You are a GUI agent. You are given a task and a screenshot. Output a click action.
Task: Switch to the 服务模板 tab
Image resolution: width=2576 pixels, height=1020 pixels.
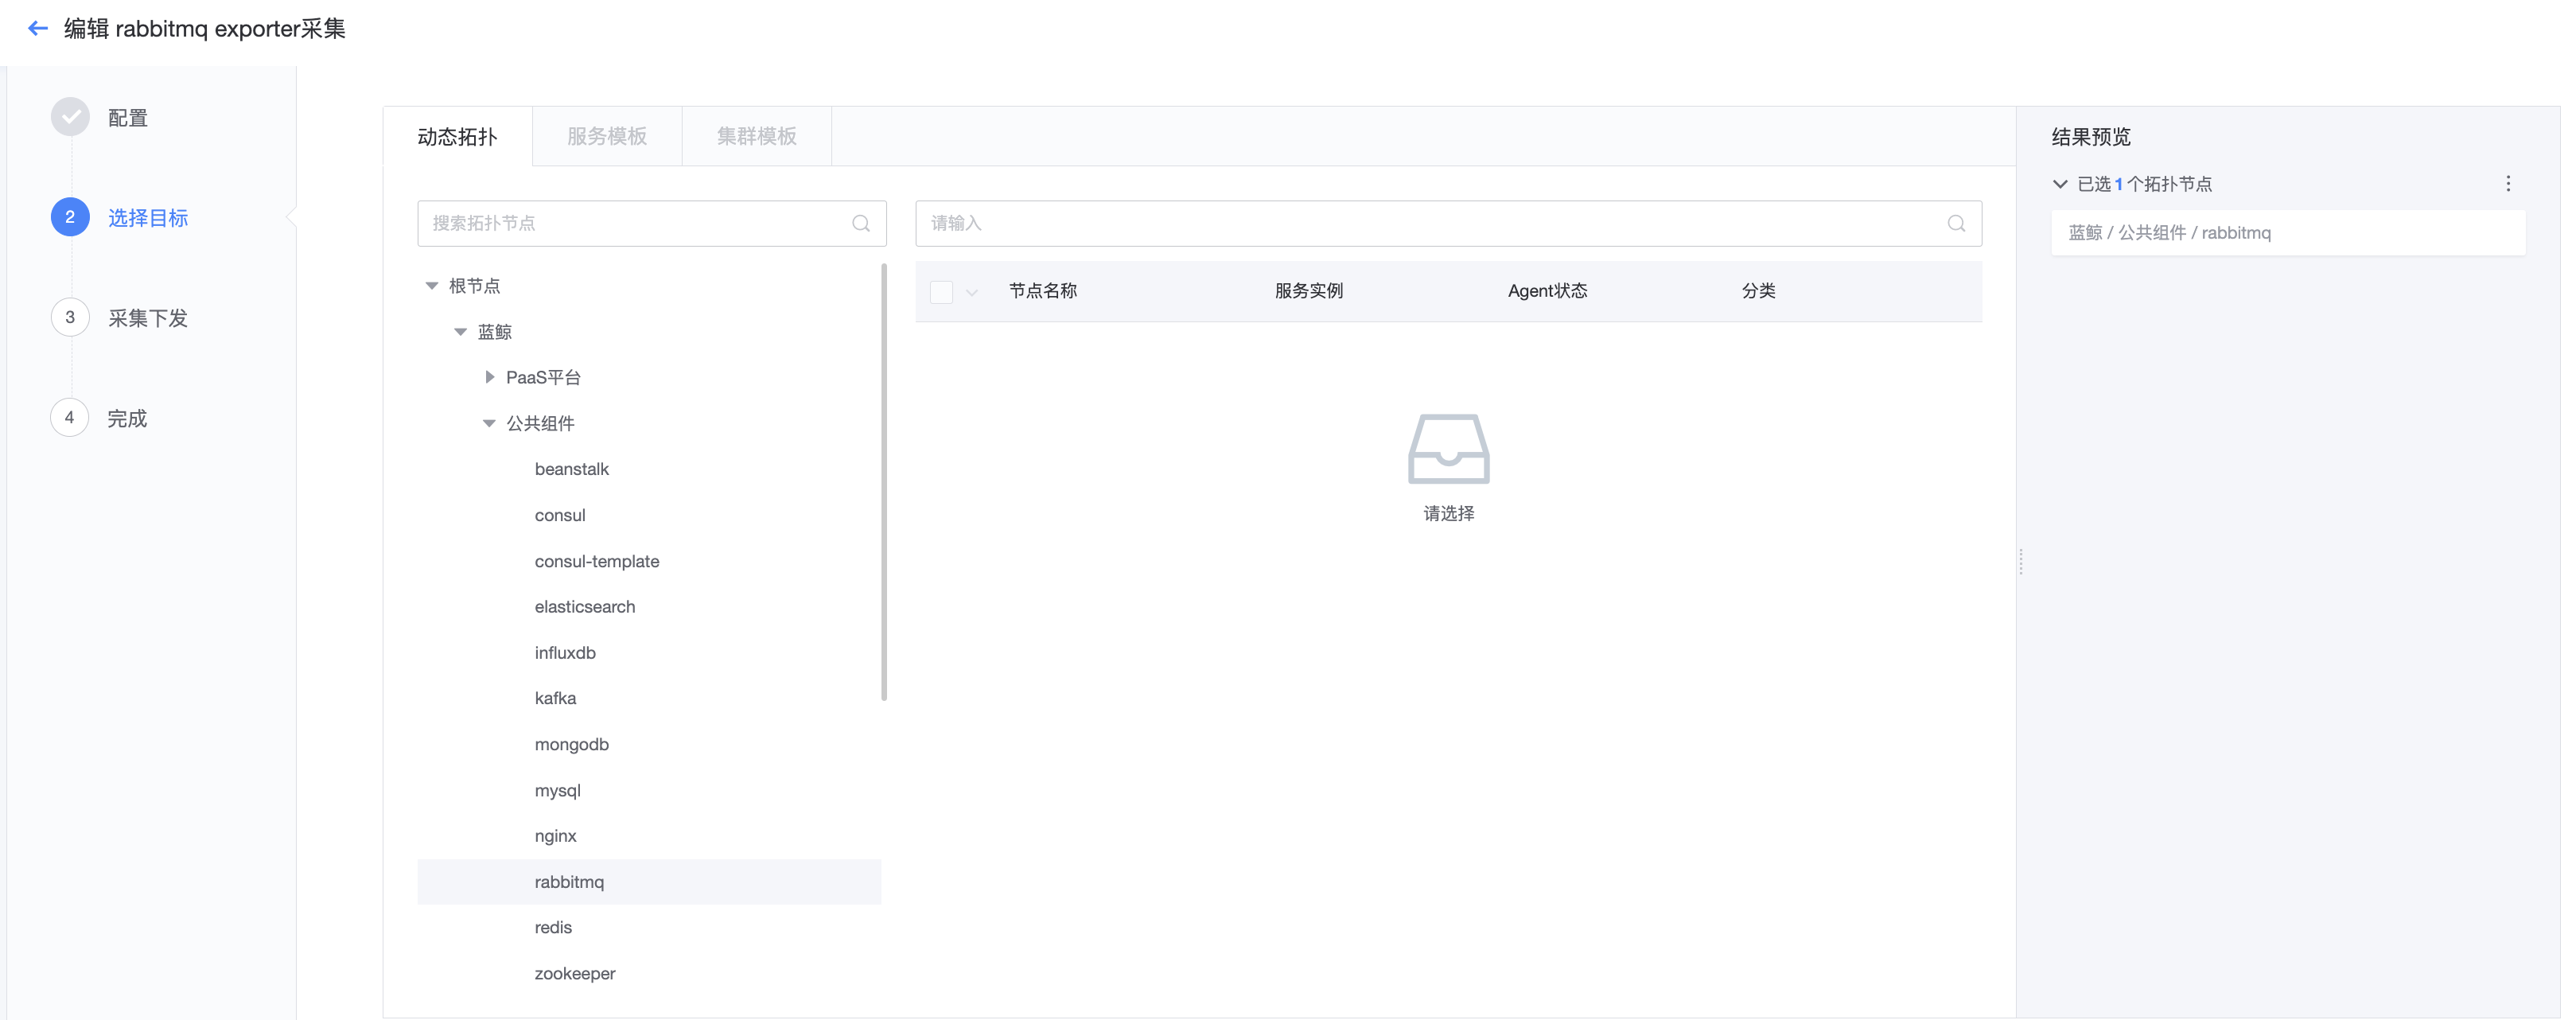pyautogui.click(x=606, y=136)
